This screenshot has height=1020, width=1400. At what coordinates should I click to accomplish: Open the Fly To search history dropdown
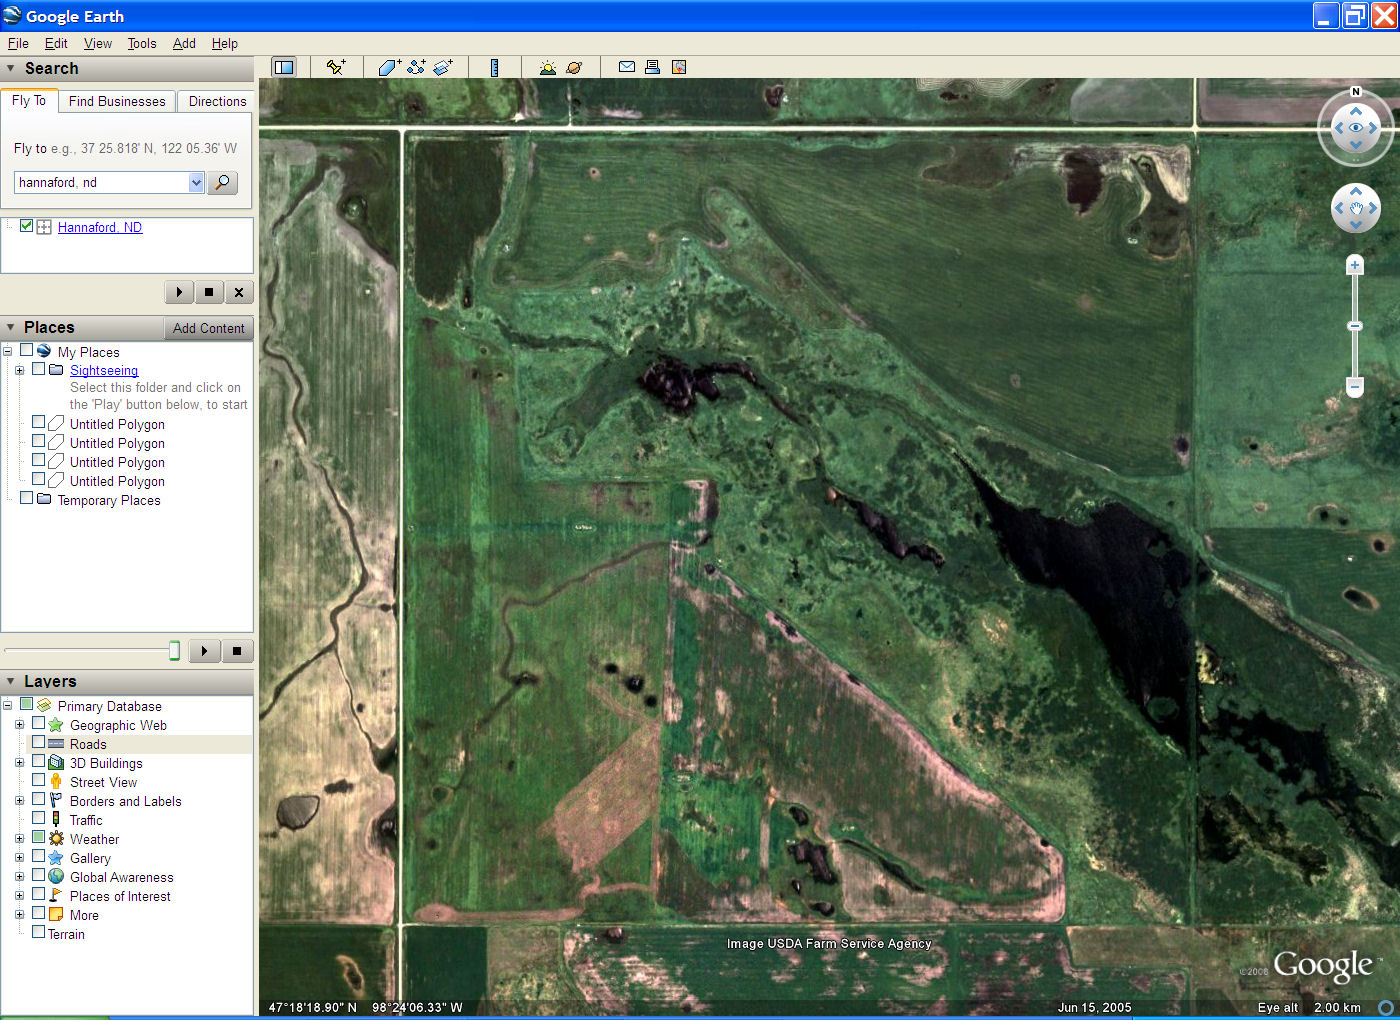pos(196,182)
